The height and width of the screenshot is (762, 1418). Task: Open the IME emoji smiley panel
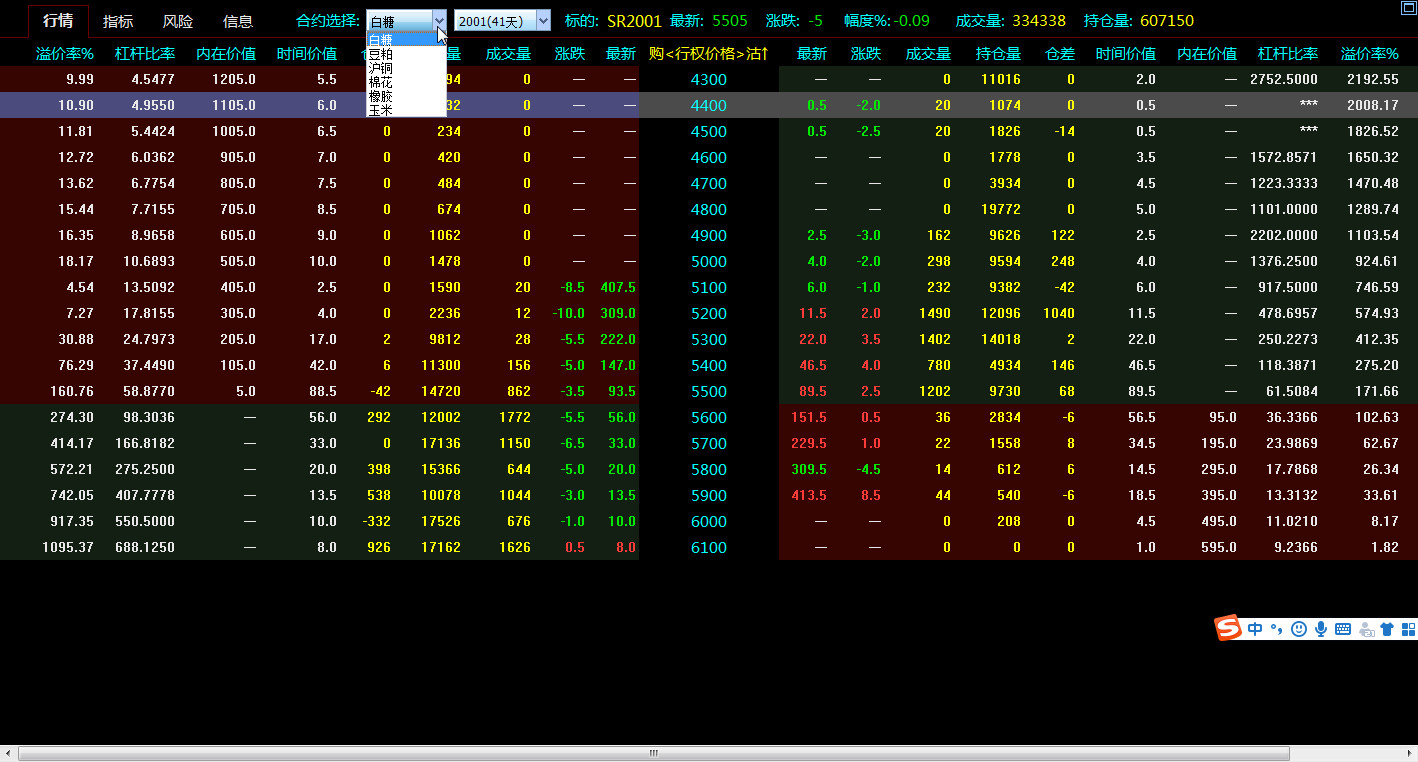coord(1299,629)
